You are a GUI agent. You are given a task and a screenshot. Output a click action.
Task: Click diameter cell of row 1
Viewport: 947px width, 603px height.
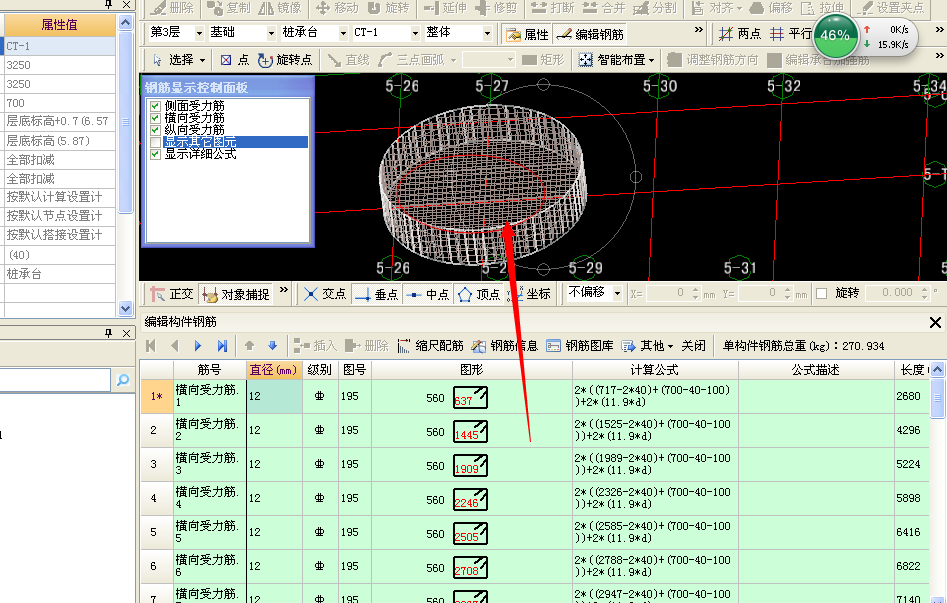pyautogui.click(x=274, y=396)
